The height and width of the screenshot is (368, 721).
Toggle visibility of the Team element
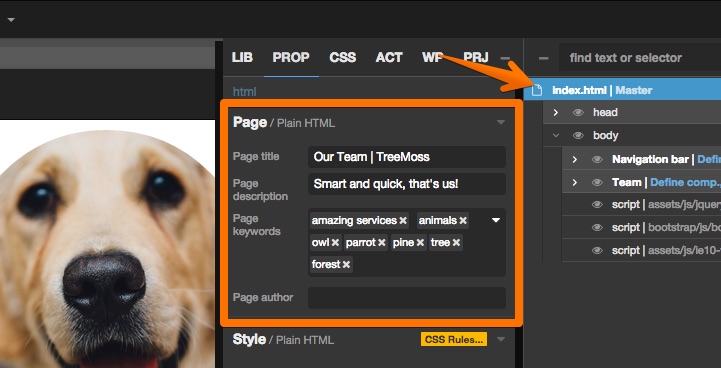pyautogui.click(x=597, y=182)
